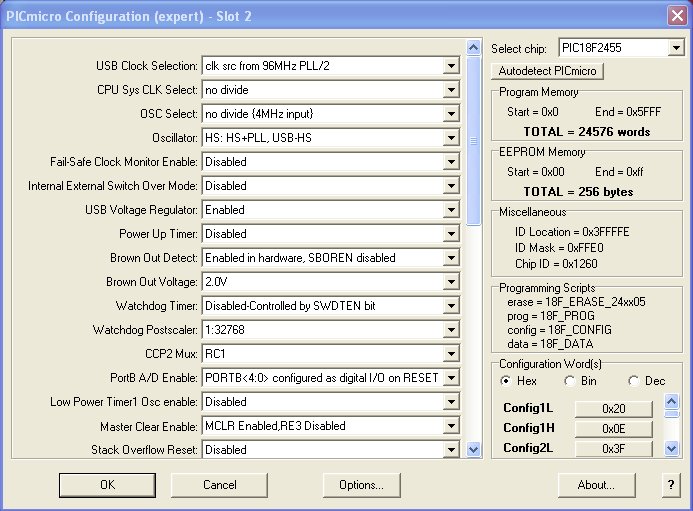
Task: Click settings list scrollbar down arrow
Action: (x=473, y=450)
